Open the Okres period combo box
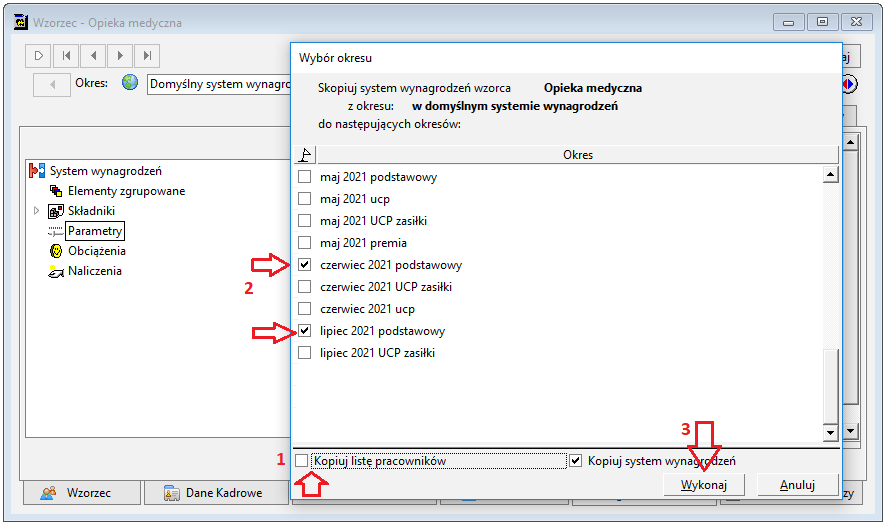This screenshot has height=526, width=888. (219, 84)
